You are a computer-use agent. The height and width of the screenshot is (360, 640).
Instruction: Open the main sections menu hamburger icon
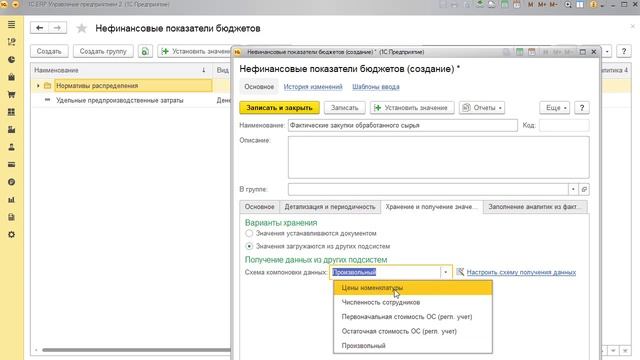11,24
